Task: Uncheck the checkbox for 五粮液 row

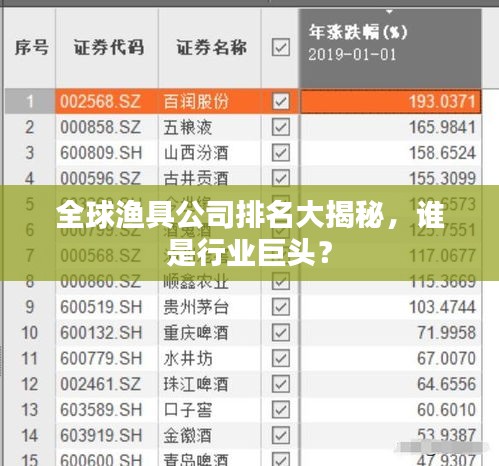Action: click(x=280, y=127)
